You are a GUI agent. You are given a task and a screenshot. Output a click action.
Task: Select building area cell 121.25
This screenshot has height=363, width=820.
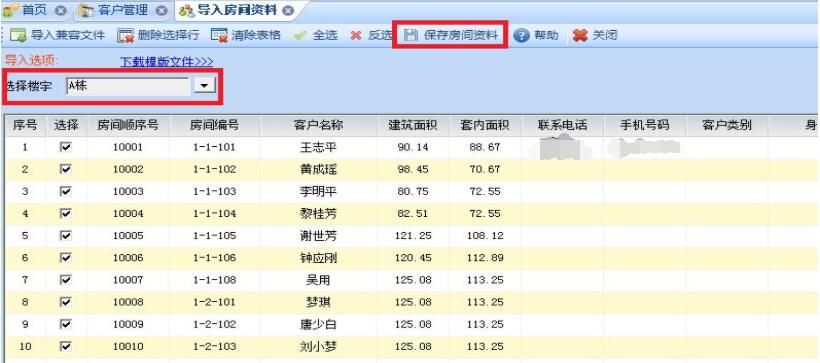click(x=413, y=236)
